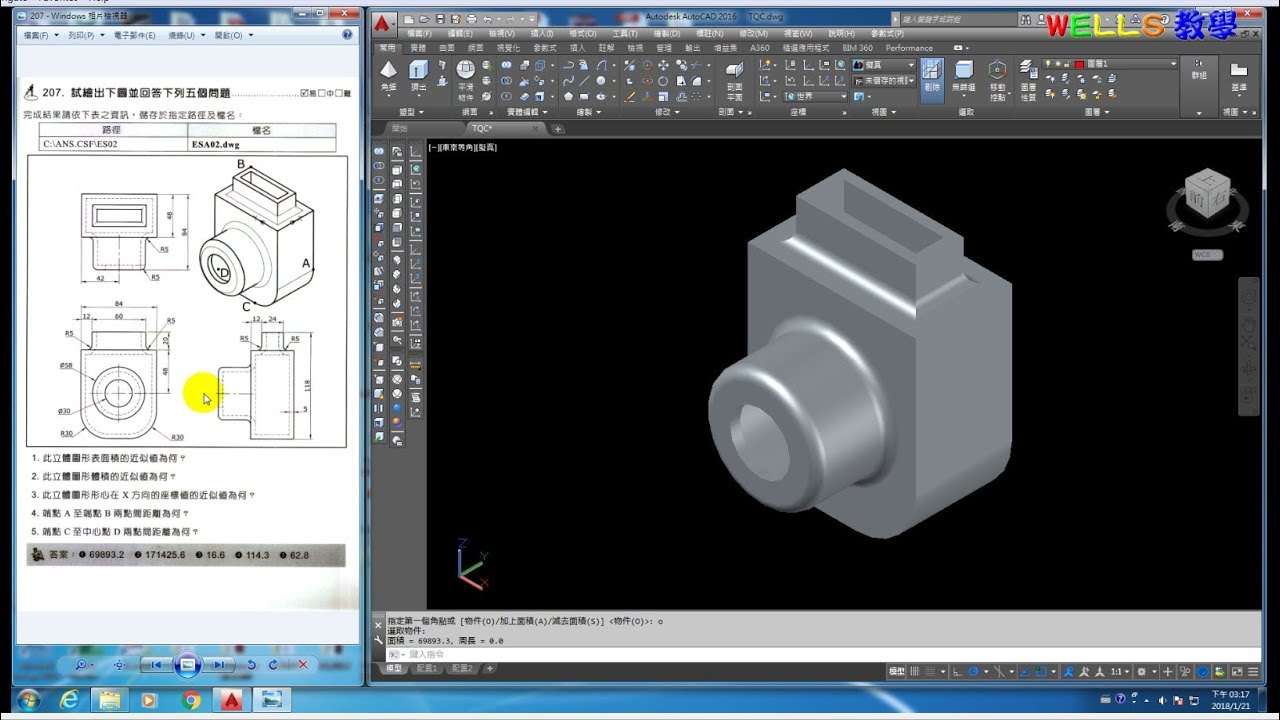The image size is (1280, 720).
Task: Click the delete icon in the photo viewer
Action: click(303, 664)
